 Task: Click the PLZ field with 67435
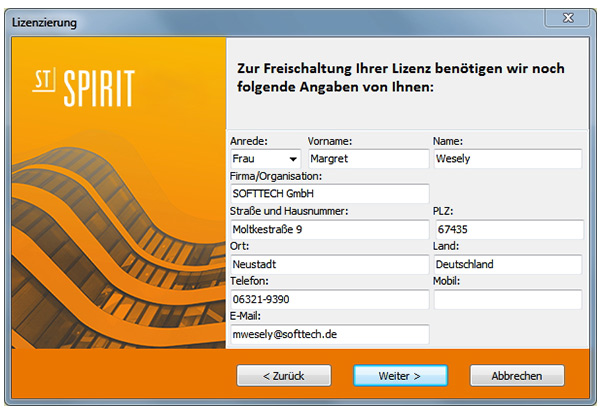(x=509, y=229)
